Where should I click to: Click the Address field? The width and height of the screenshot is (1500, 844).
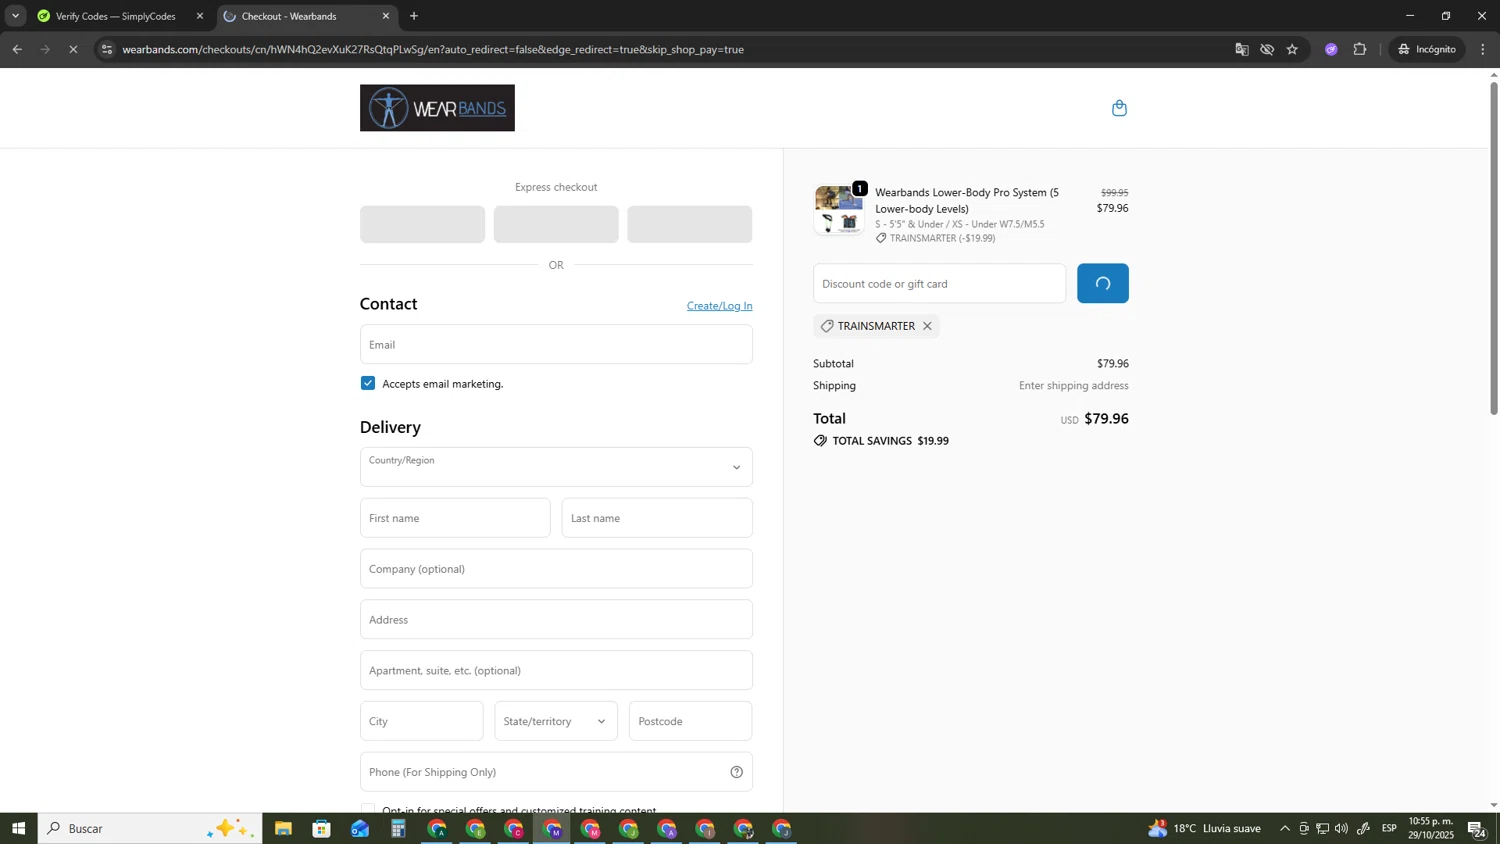pos(556,620)
